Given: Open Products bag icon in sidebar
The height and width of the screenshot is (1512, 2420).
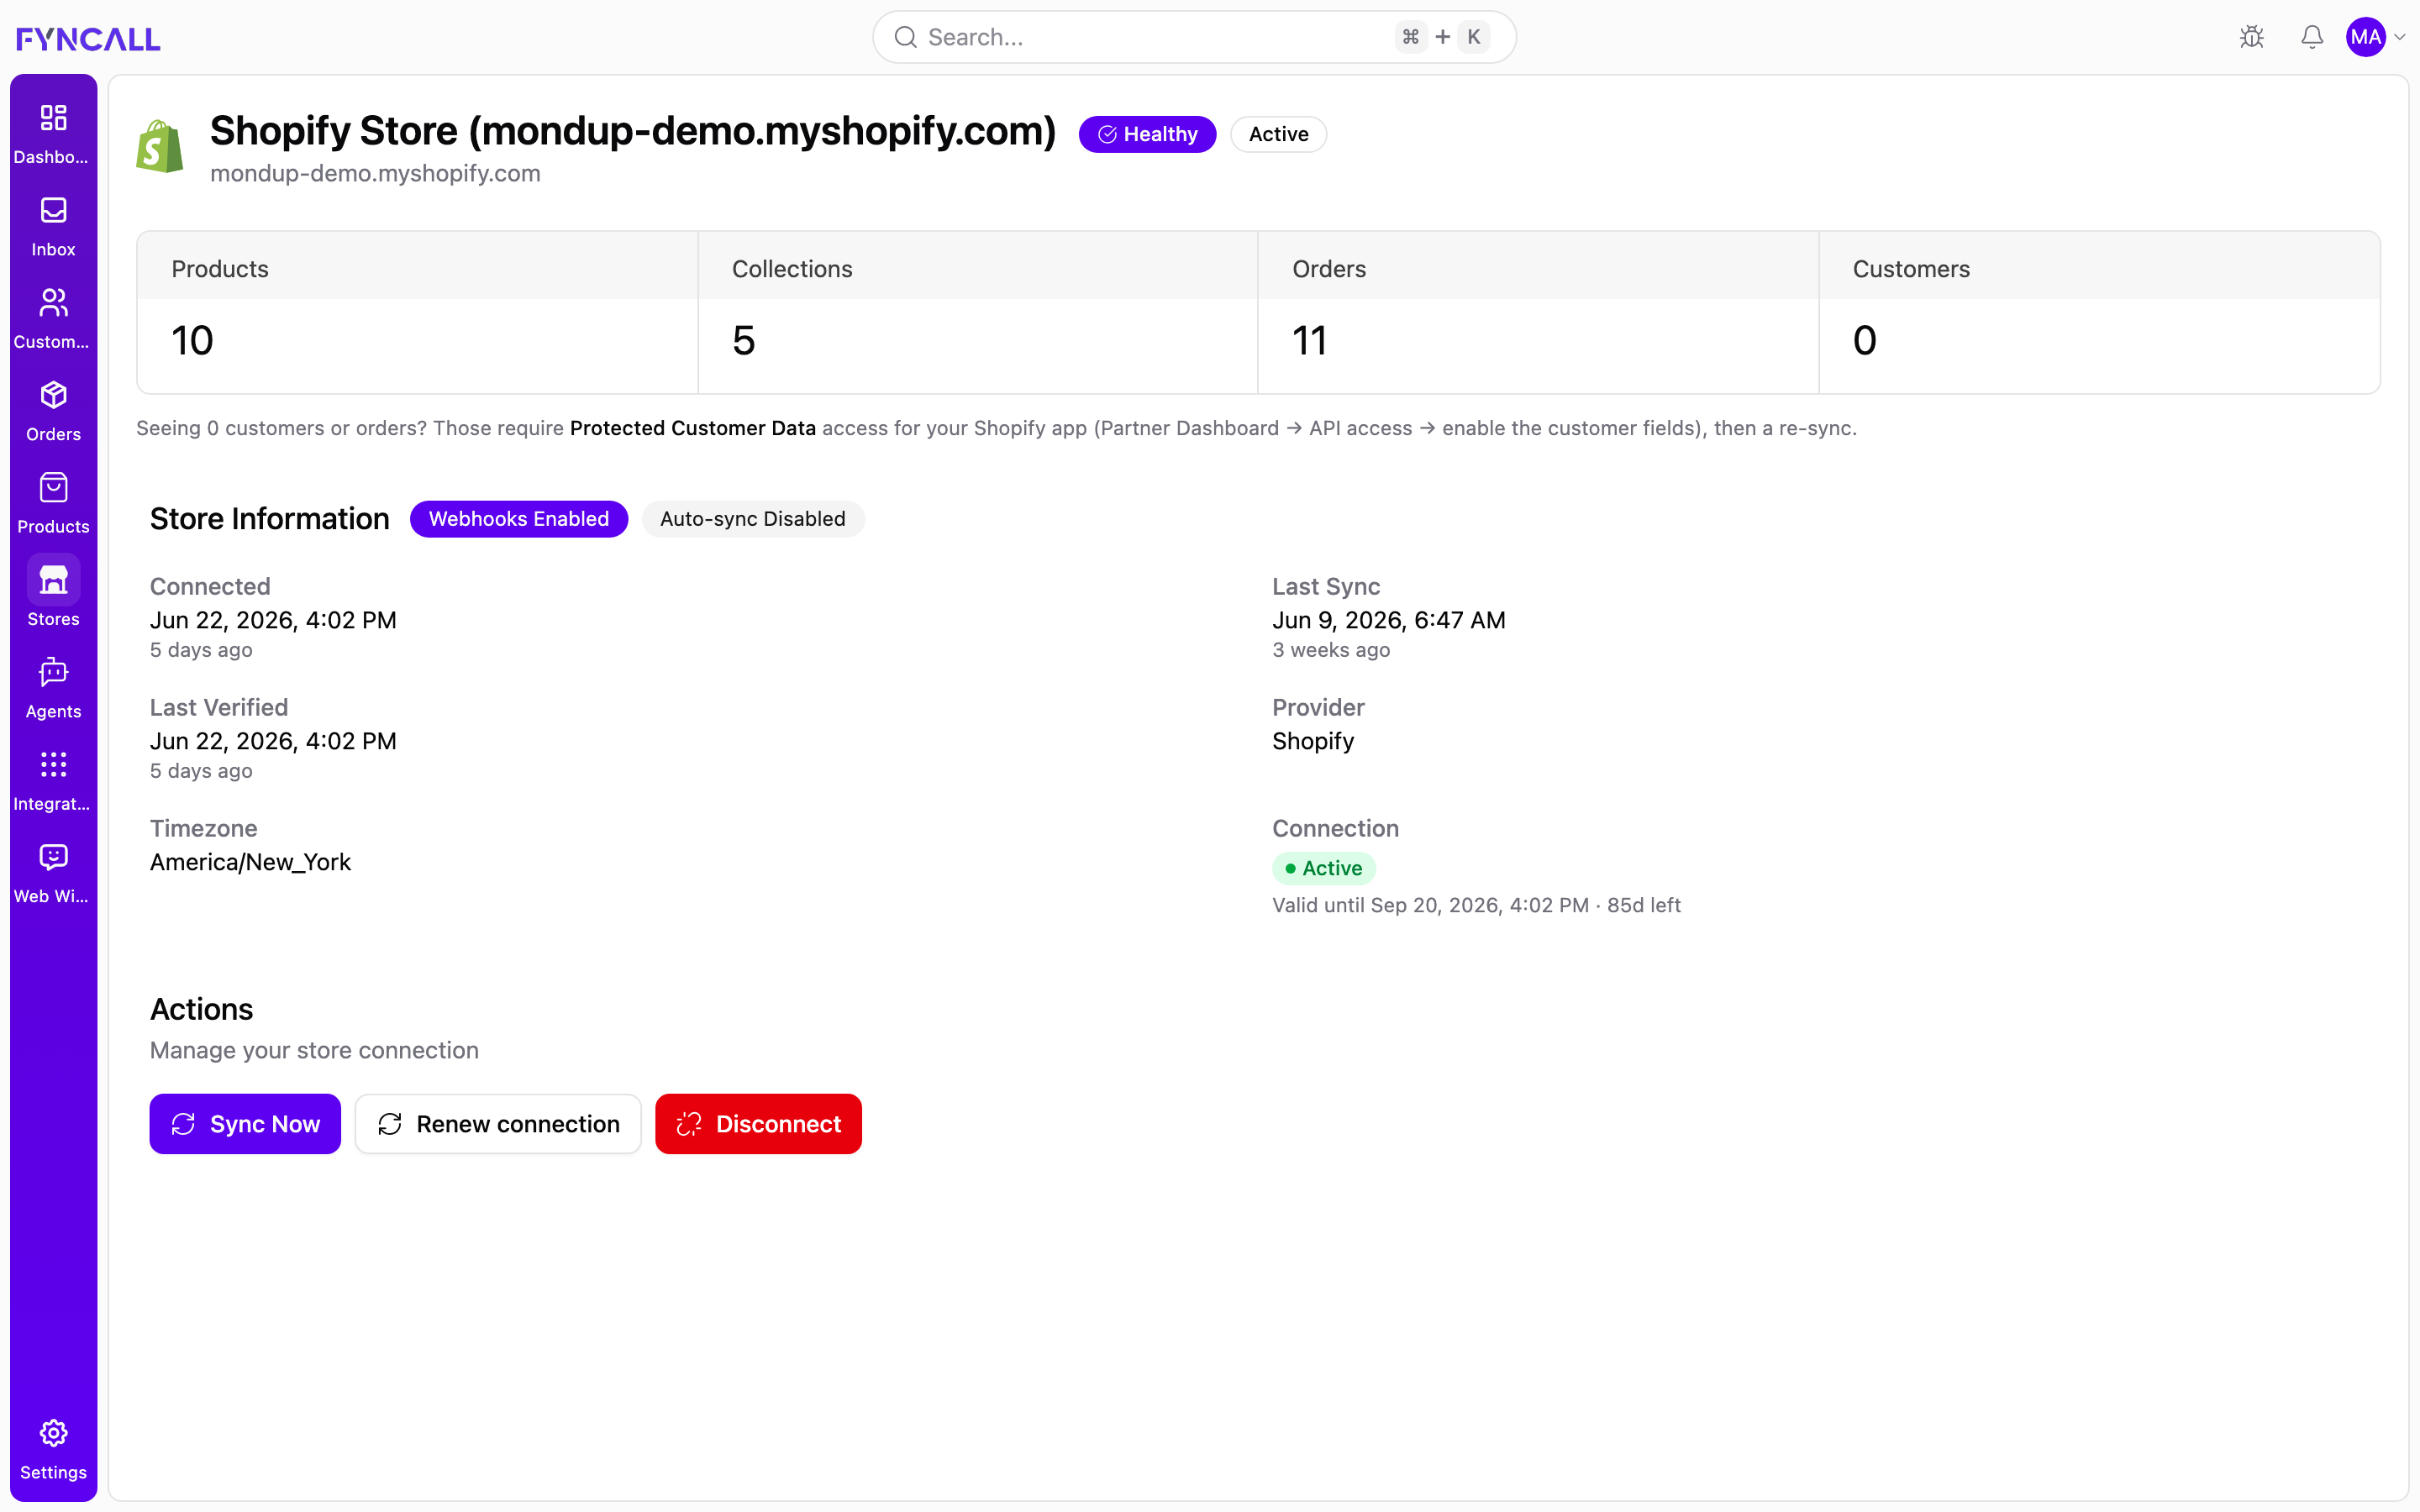Looking at the screenshot, I should coord(53,488).
